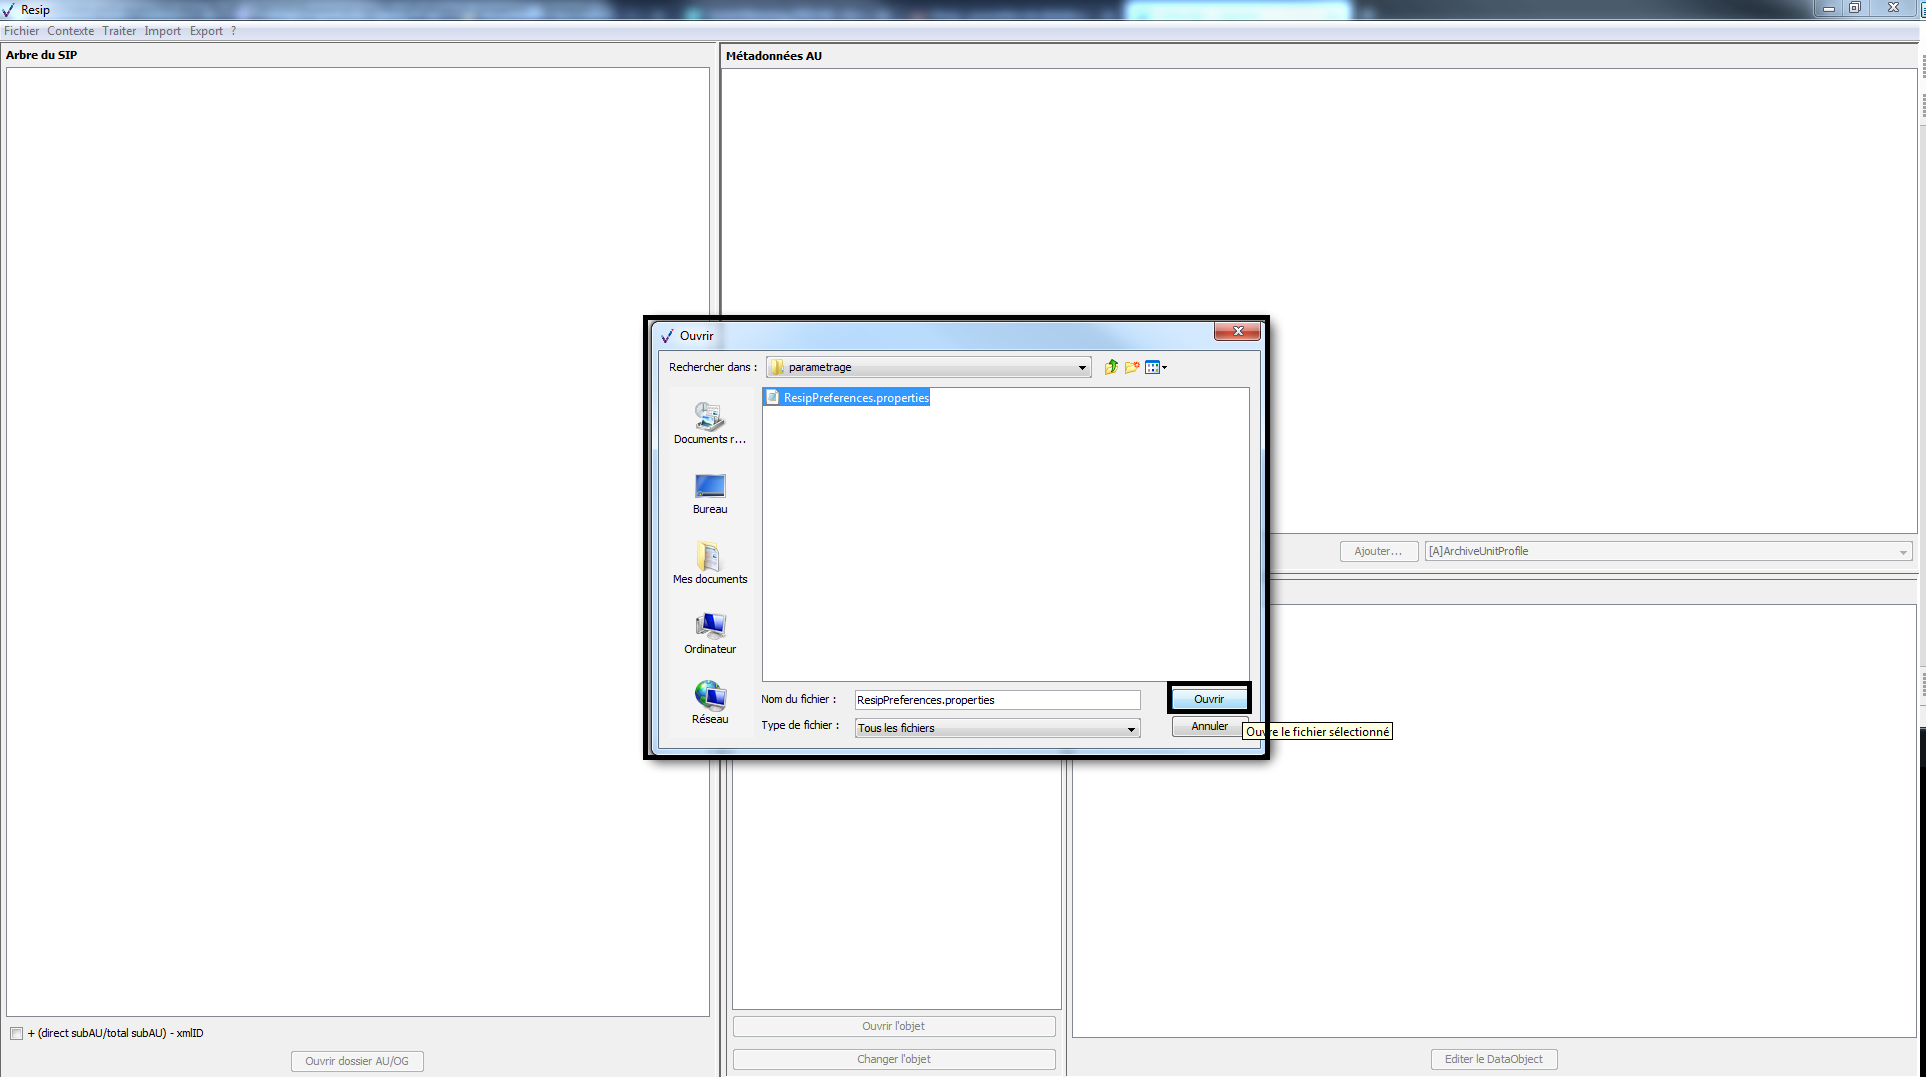Select the Ordinateur shortcut
Viewport: 1926px width, 1077px height.
pyautogui.click(x=709, y=633)
